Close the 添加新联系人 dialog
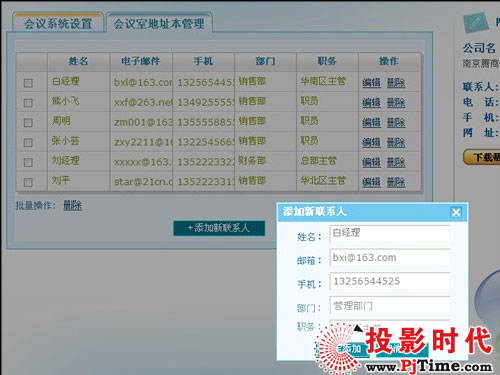Screen dimensions: 500x375 [456, 212]
